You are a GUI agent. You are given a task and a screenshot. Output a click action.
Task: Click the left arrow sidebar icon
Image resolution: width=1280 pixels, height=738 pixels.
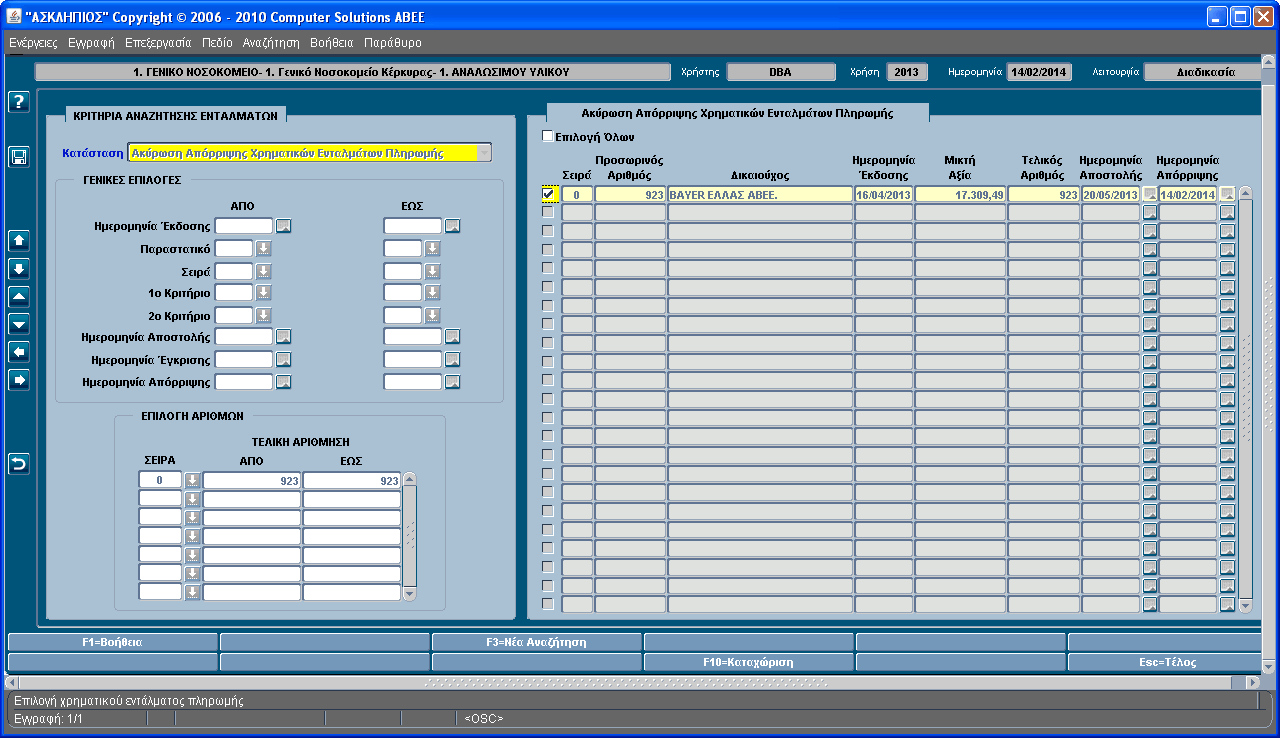coord(18,352)
